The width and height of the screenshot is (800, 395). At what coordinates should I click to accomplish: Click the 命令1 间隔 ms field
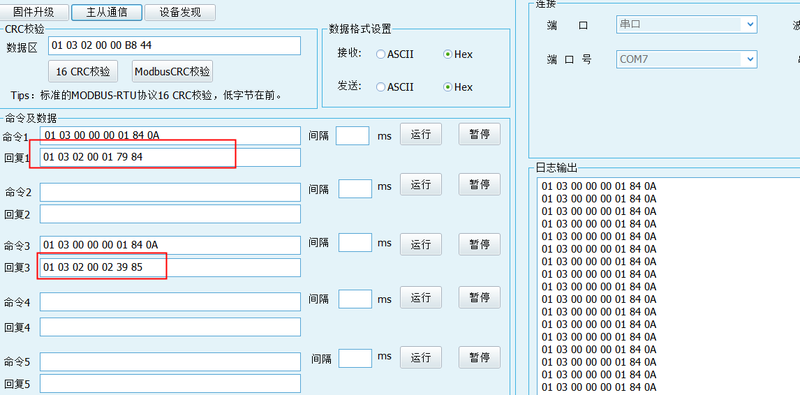pyautogui.click(x=353, y=136)
